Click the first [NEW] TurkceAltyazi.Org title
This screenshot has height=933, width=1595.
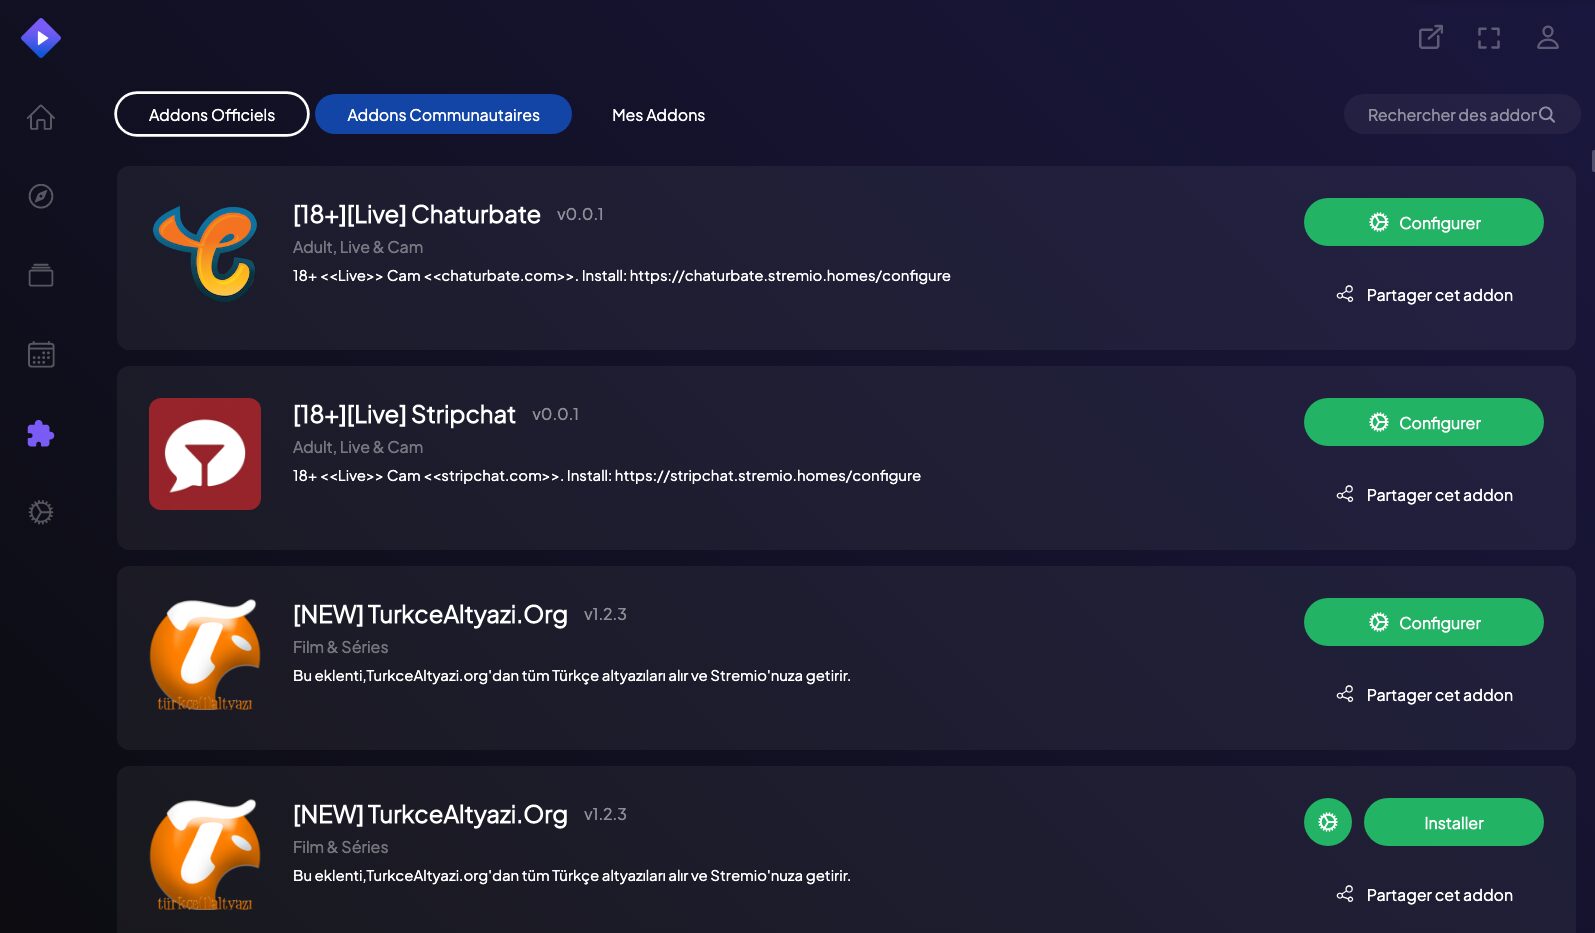[430, 615]
